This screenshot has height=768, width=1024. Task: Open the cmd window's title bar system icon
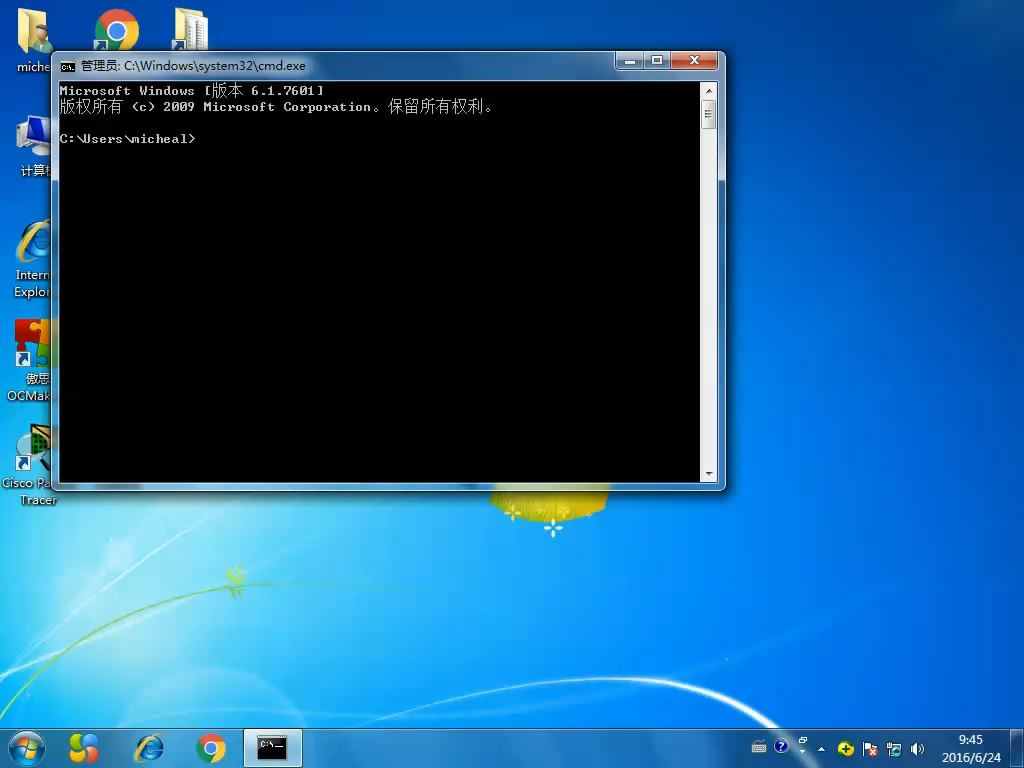pyautogui.click(x=67, y=66)
